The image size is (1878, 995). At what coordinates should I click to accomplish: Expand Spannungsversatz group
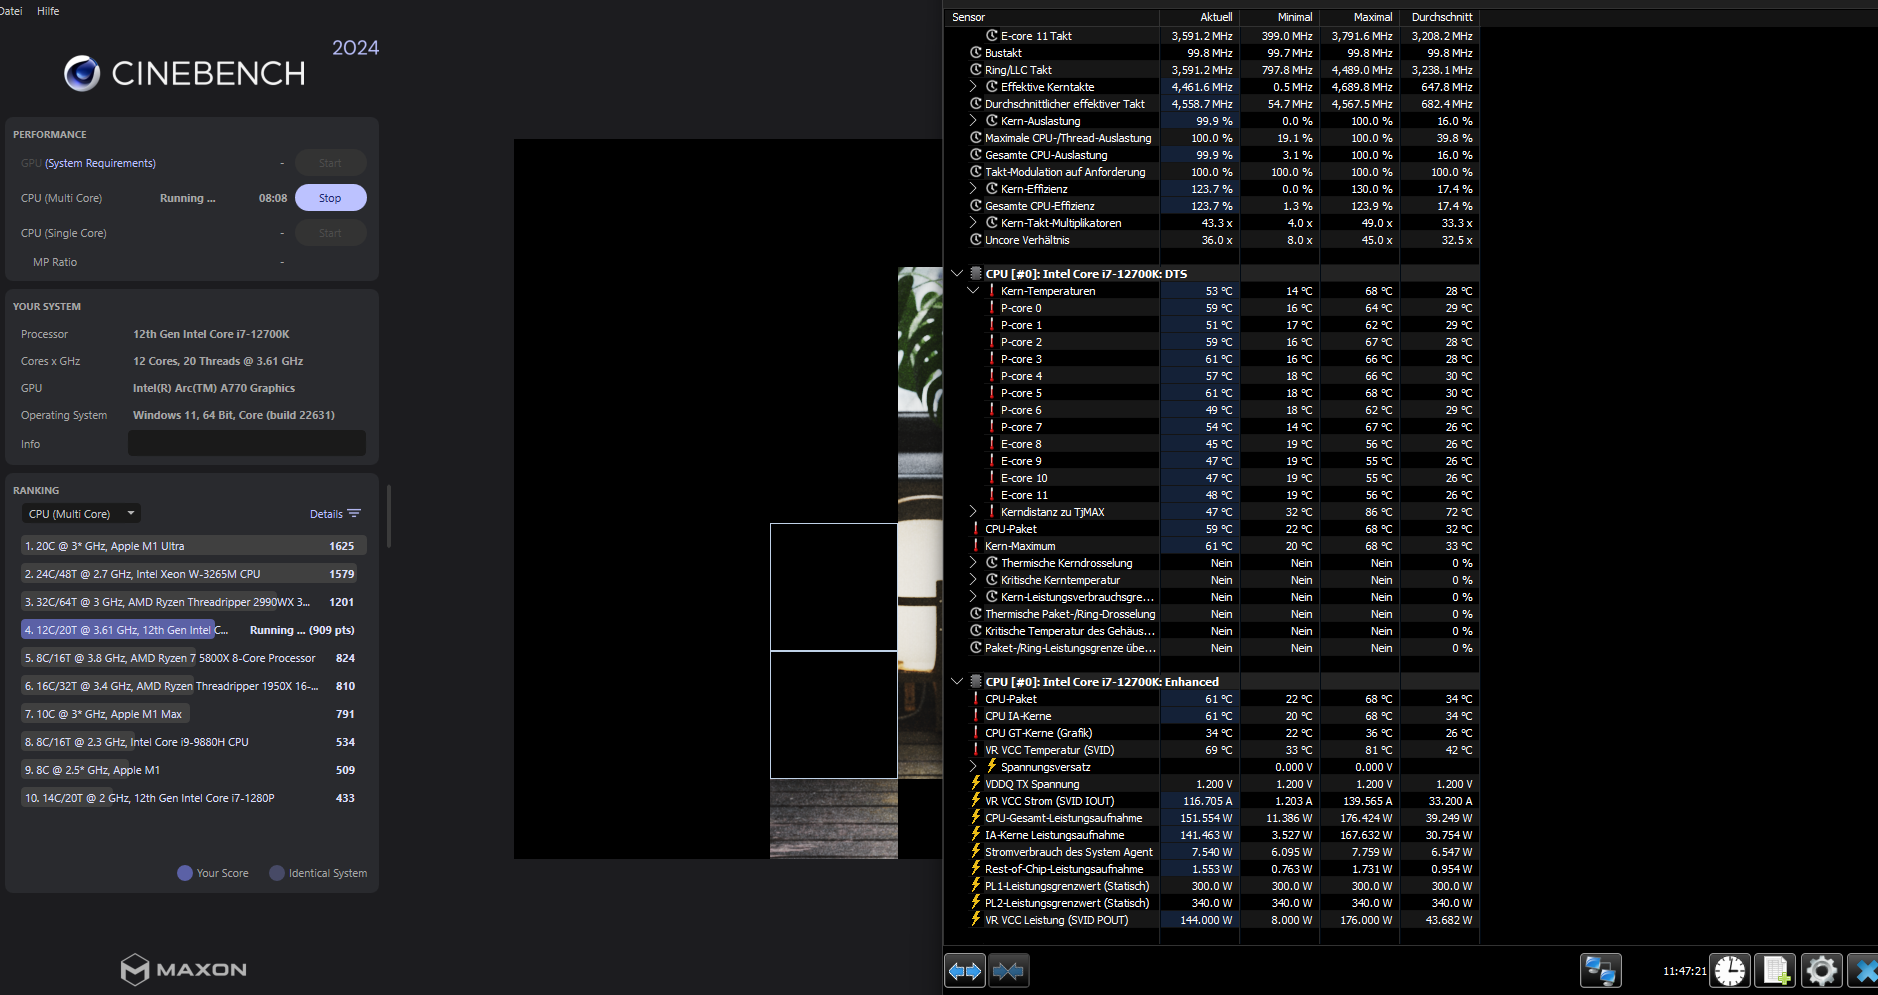click(x=973, y=766)
